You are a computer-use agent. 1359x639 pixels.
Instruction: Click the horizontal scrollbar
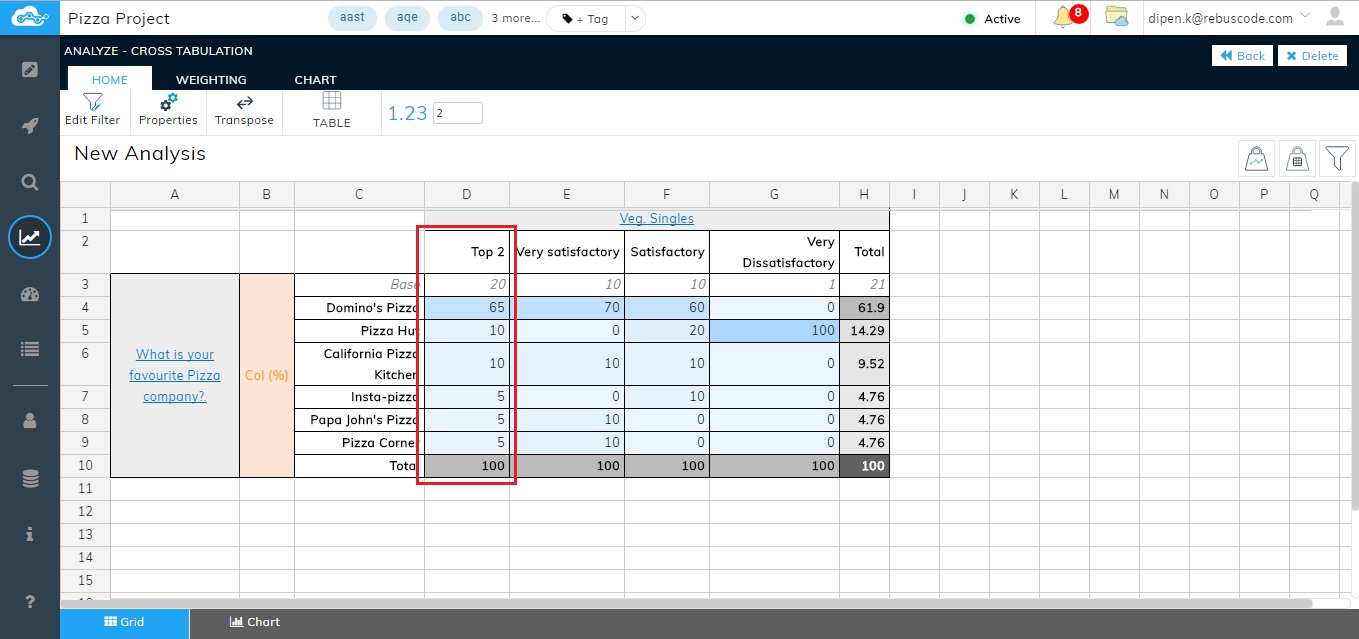[x=686, y=603]
